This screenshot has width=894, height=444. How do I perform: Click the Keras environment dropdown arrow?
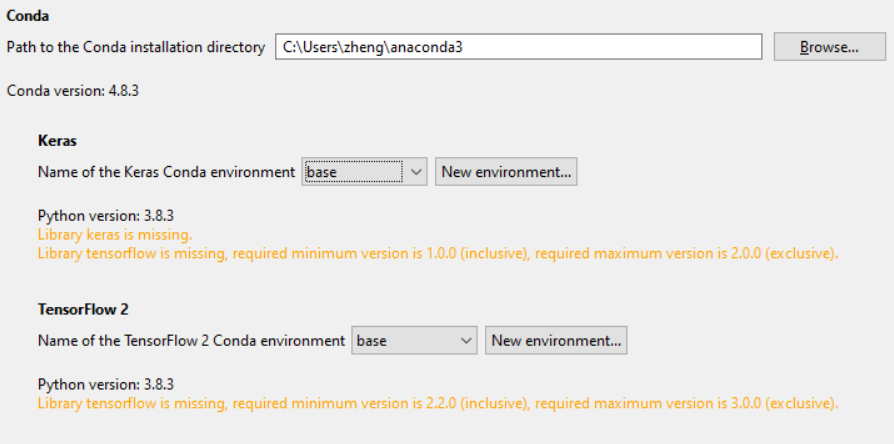(x=416, y=172)
